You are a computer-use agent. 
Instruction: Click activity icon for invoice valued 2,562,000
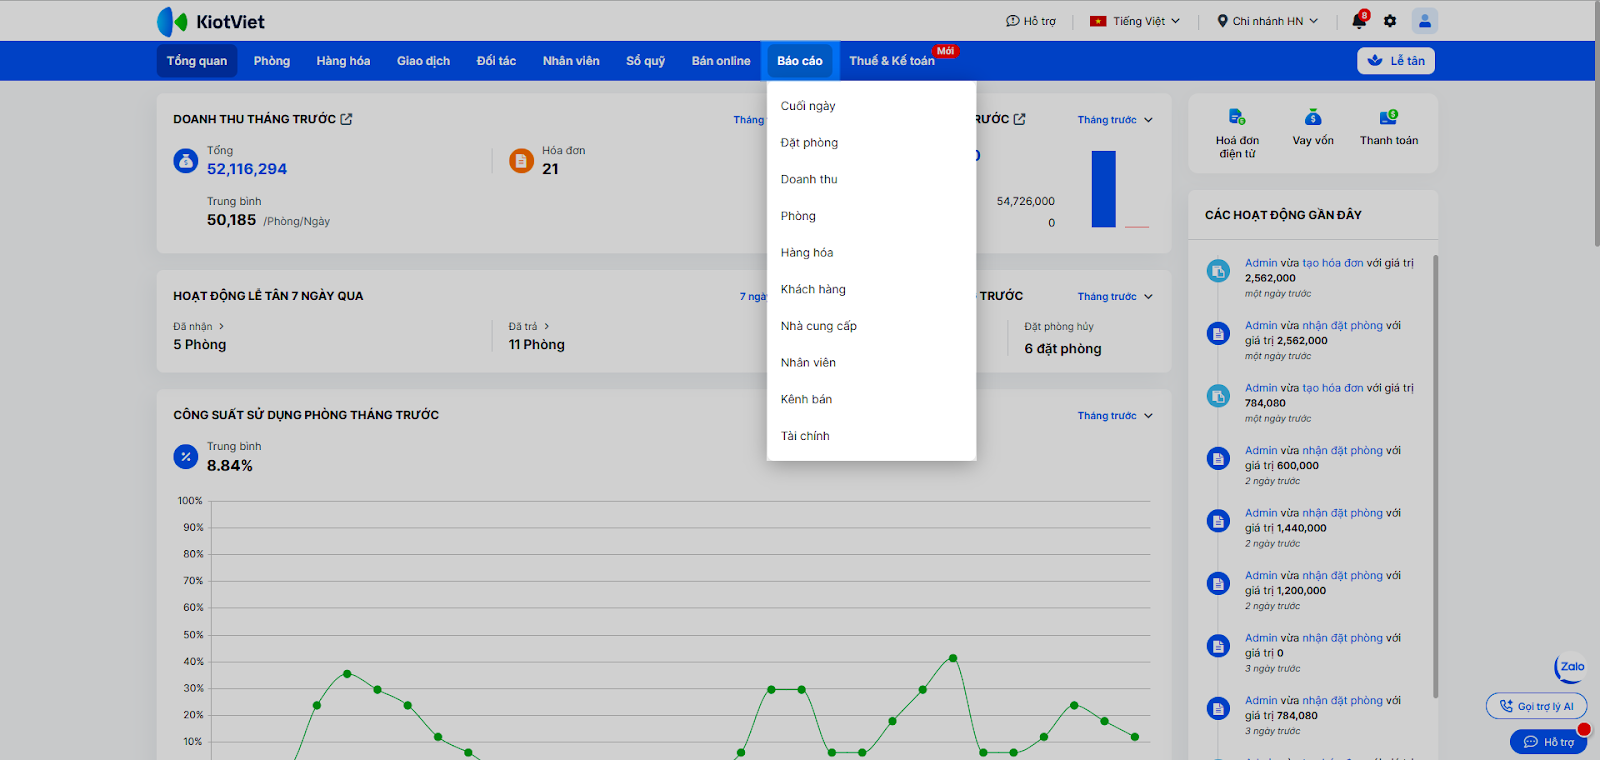pyautogui.click(x=1218, y=271)
